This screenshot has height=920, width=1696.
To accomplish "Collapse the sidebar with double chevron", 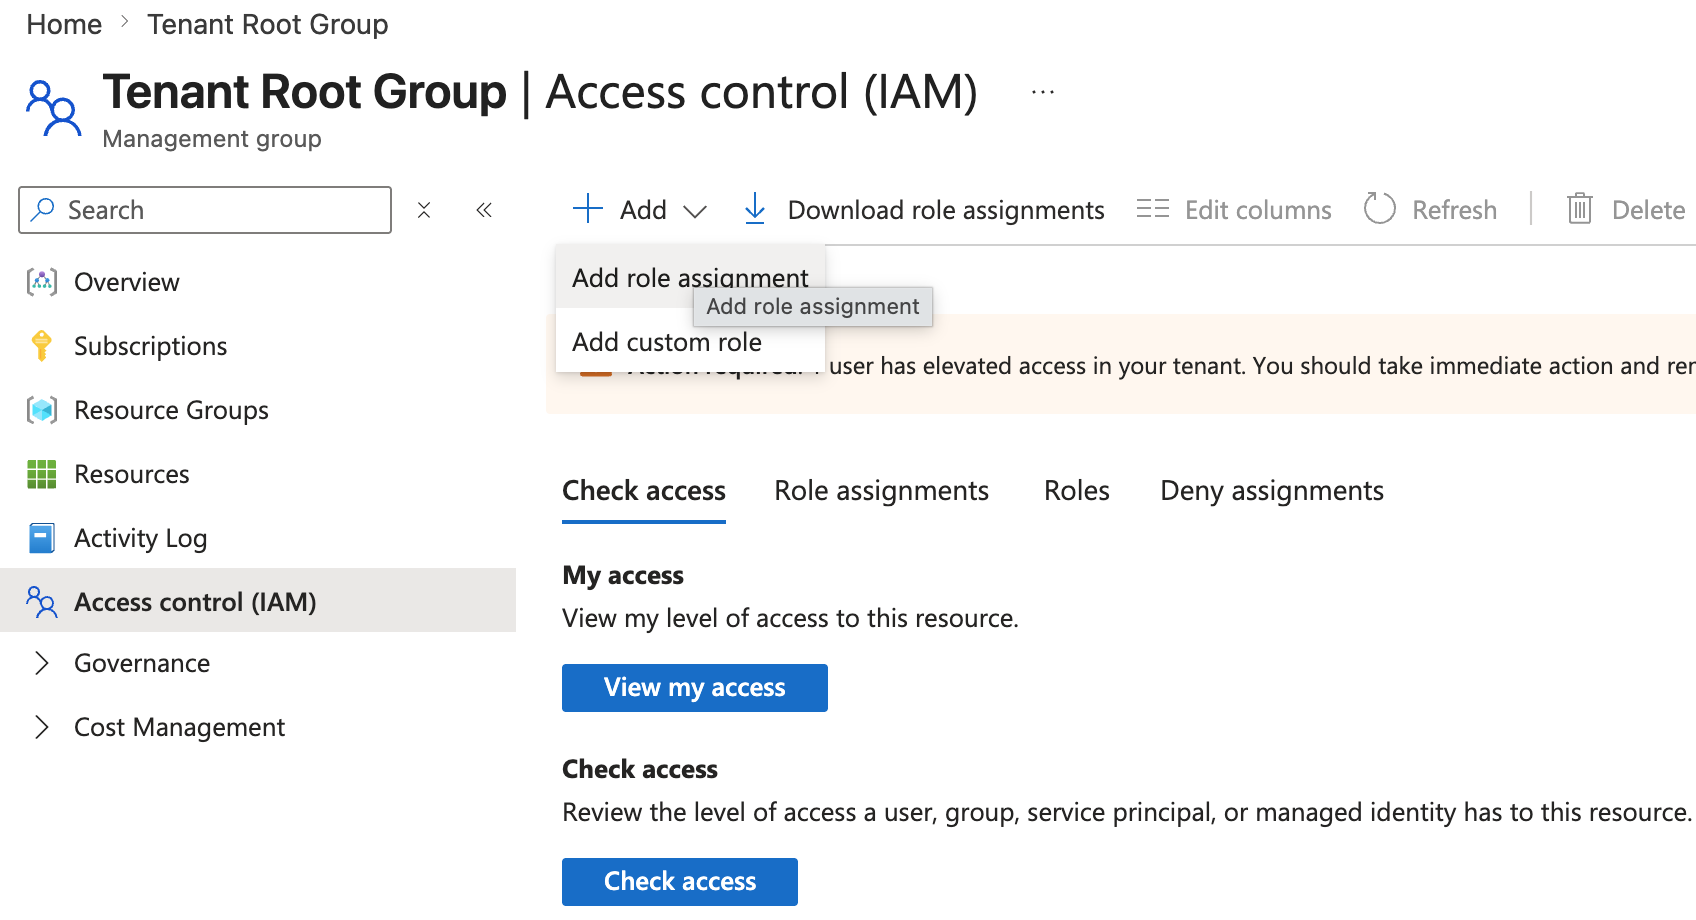I will tap(484, 210).
